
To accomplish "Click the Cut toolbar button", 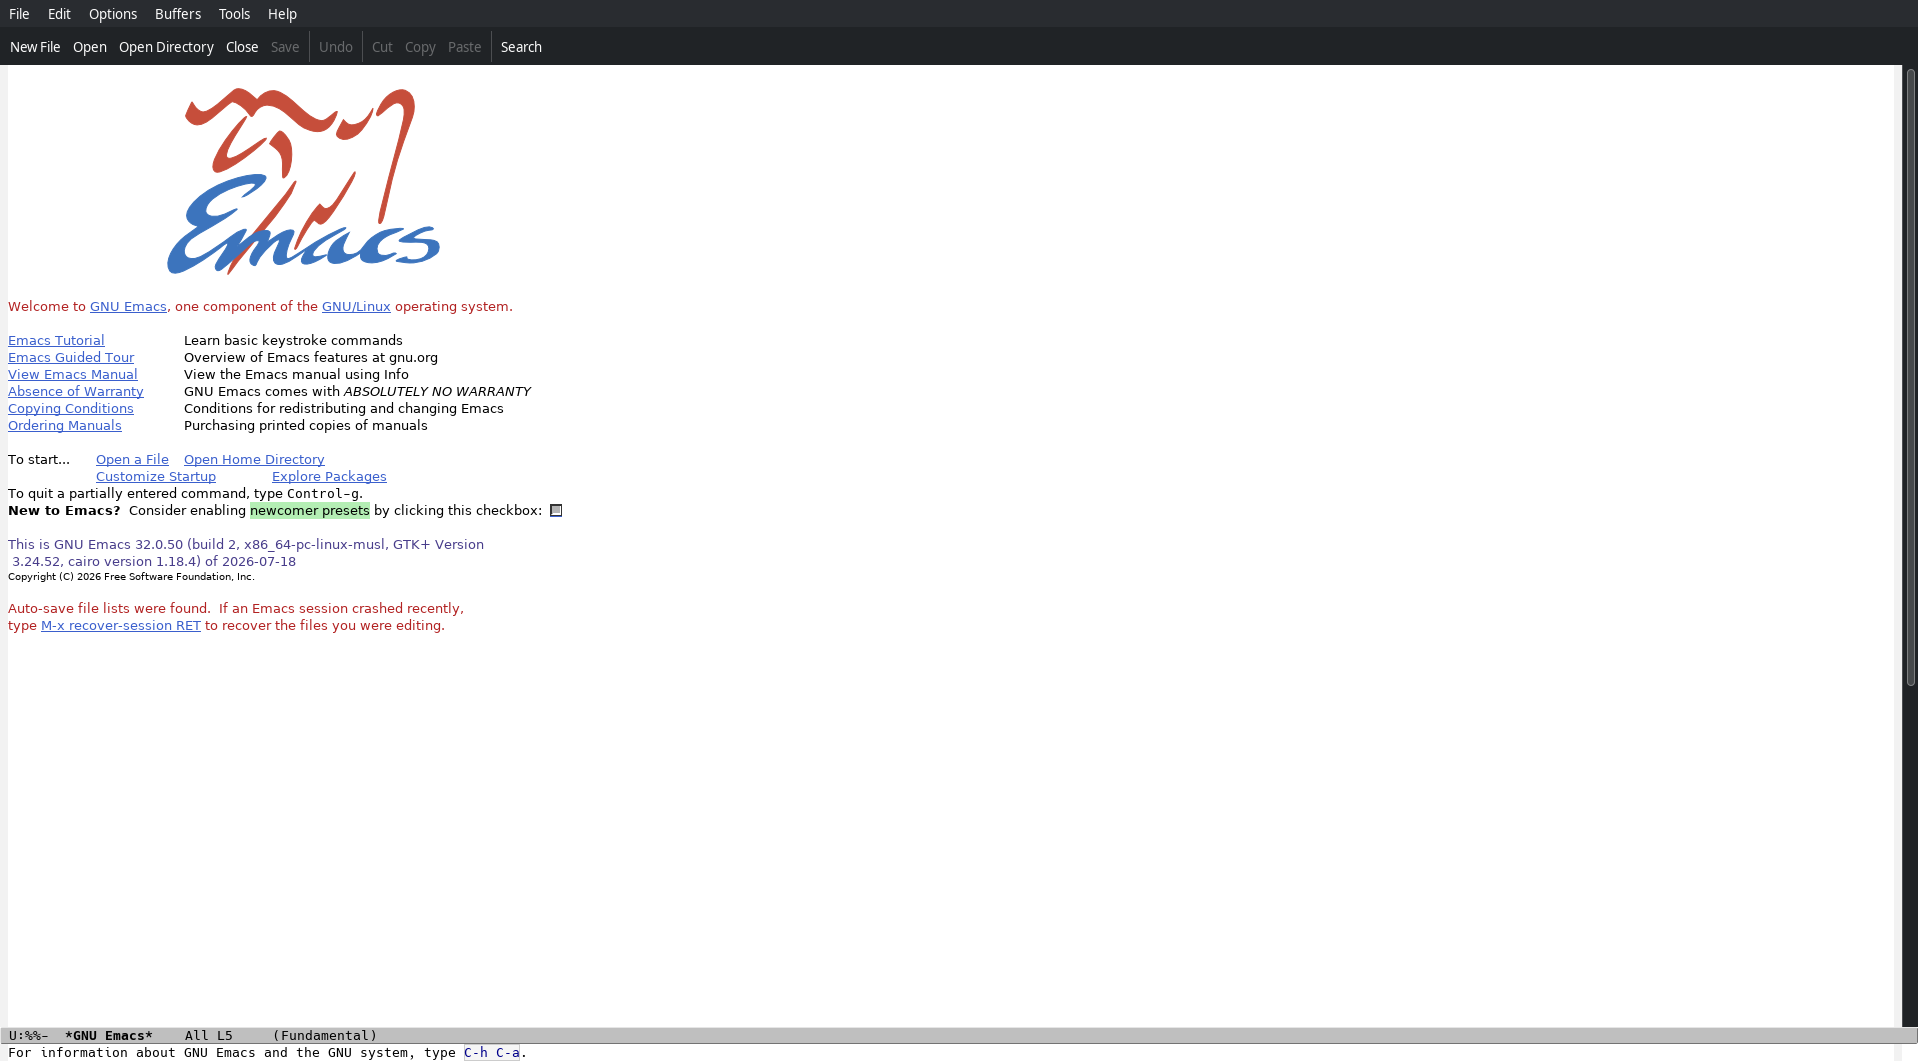I will click(x=382, y=47).
